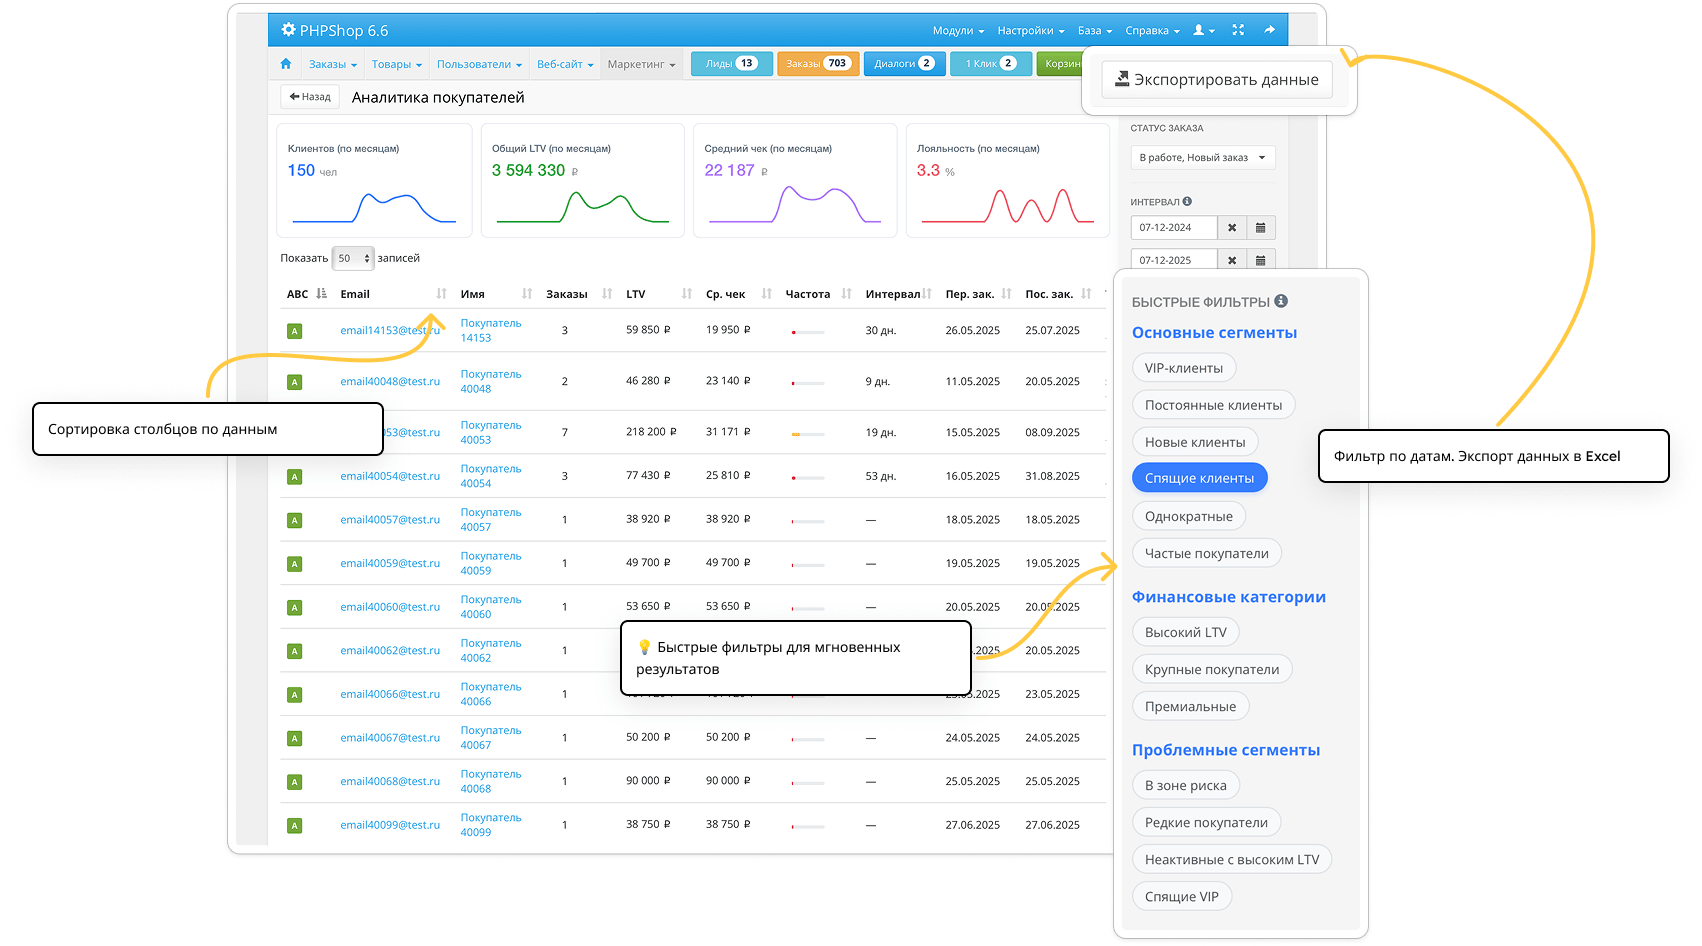Expand the user account dropdown in header
Screen dimensions: 1702x946
[x=1203, y=30]
